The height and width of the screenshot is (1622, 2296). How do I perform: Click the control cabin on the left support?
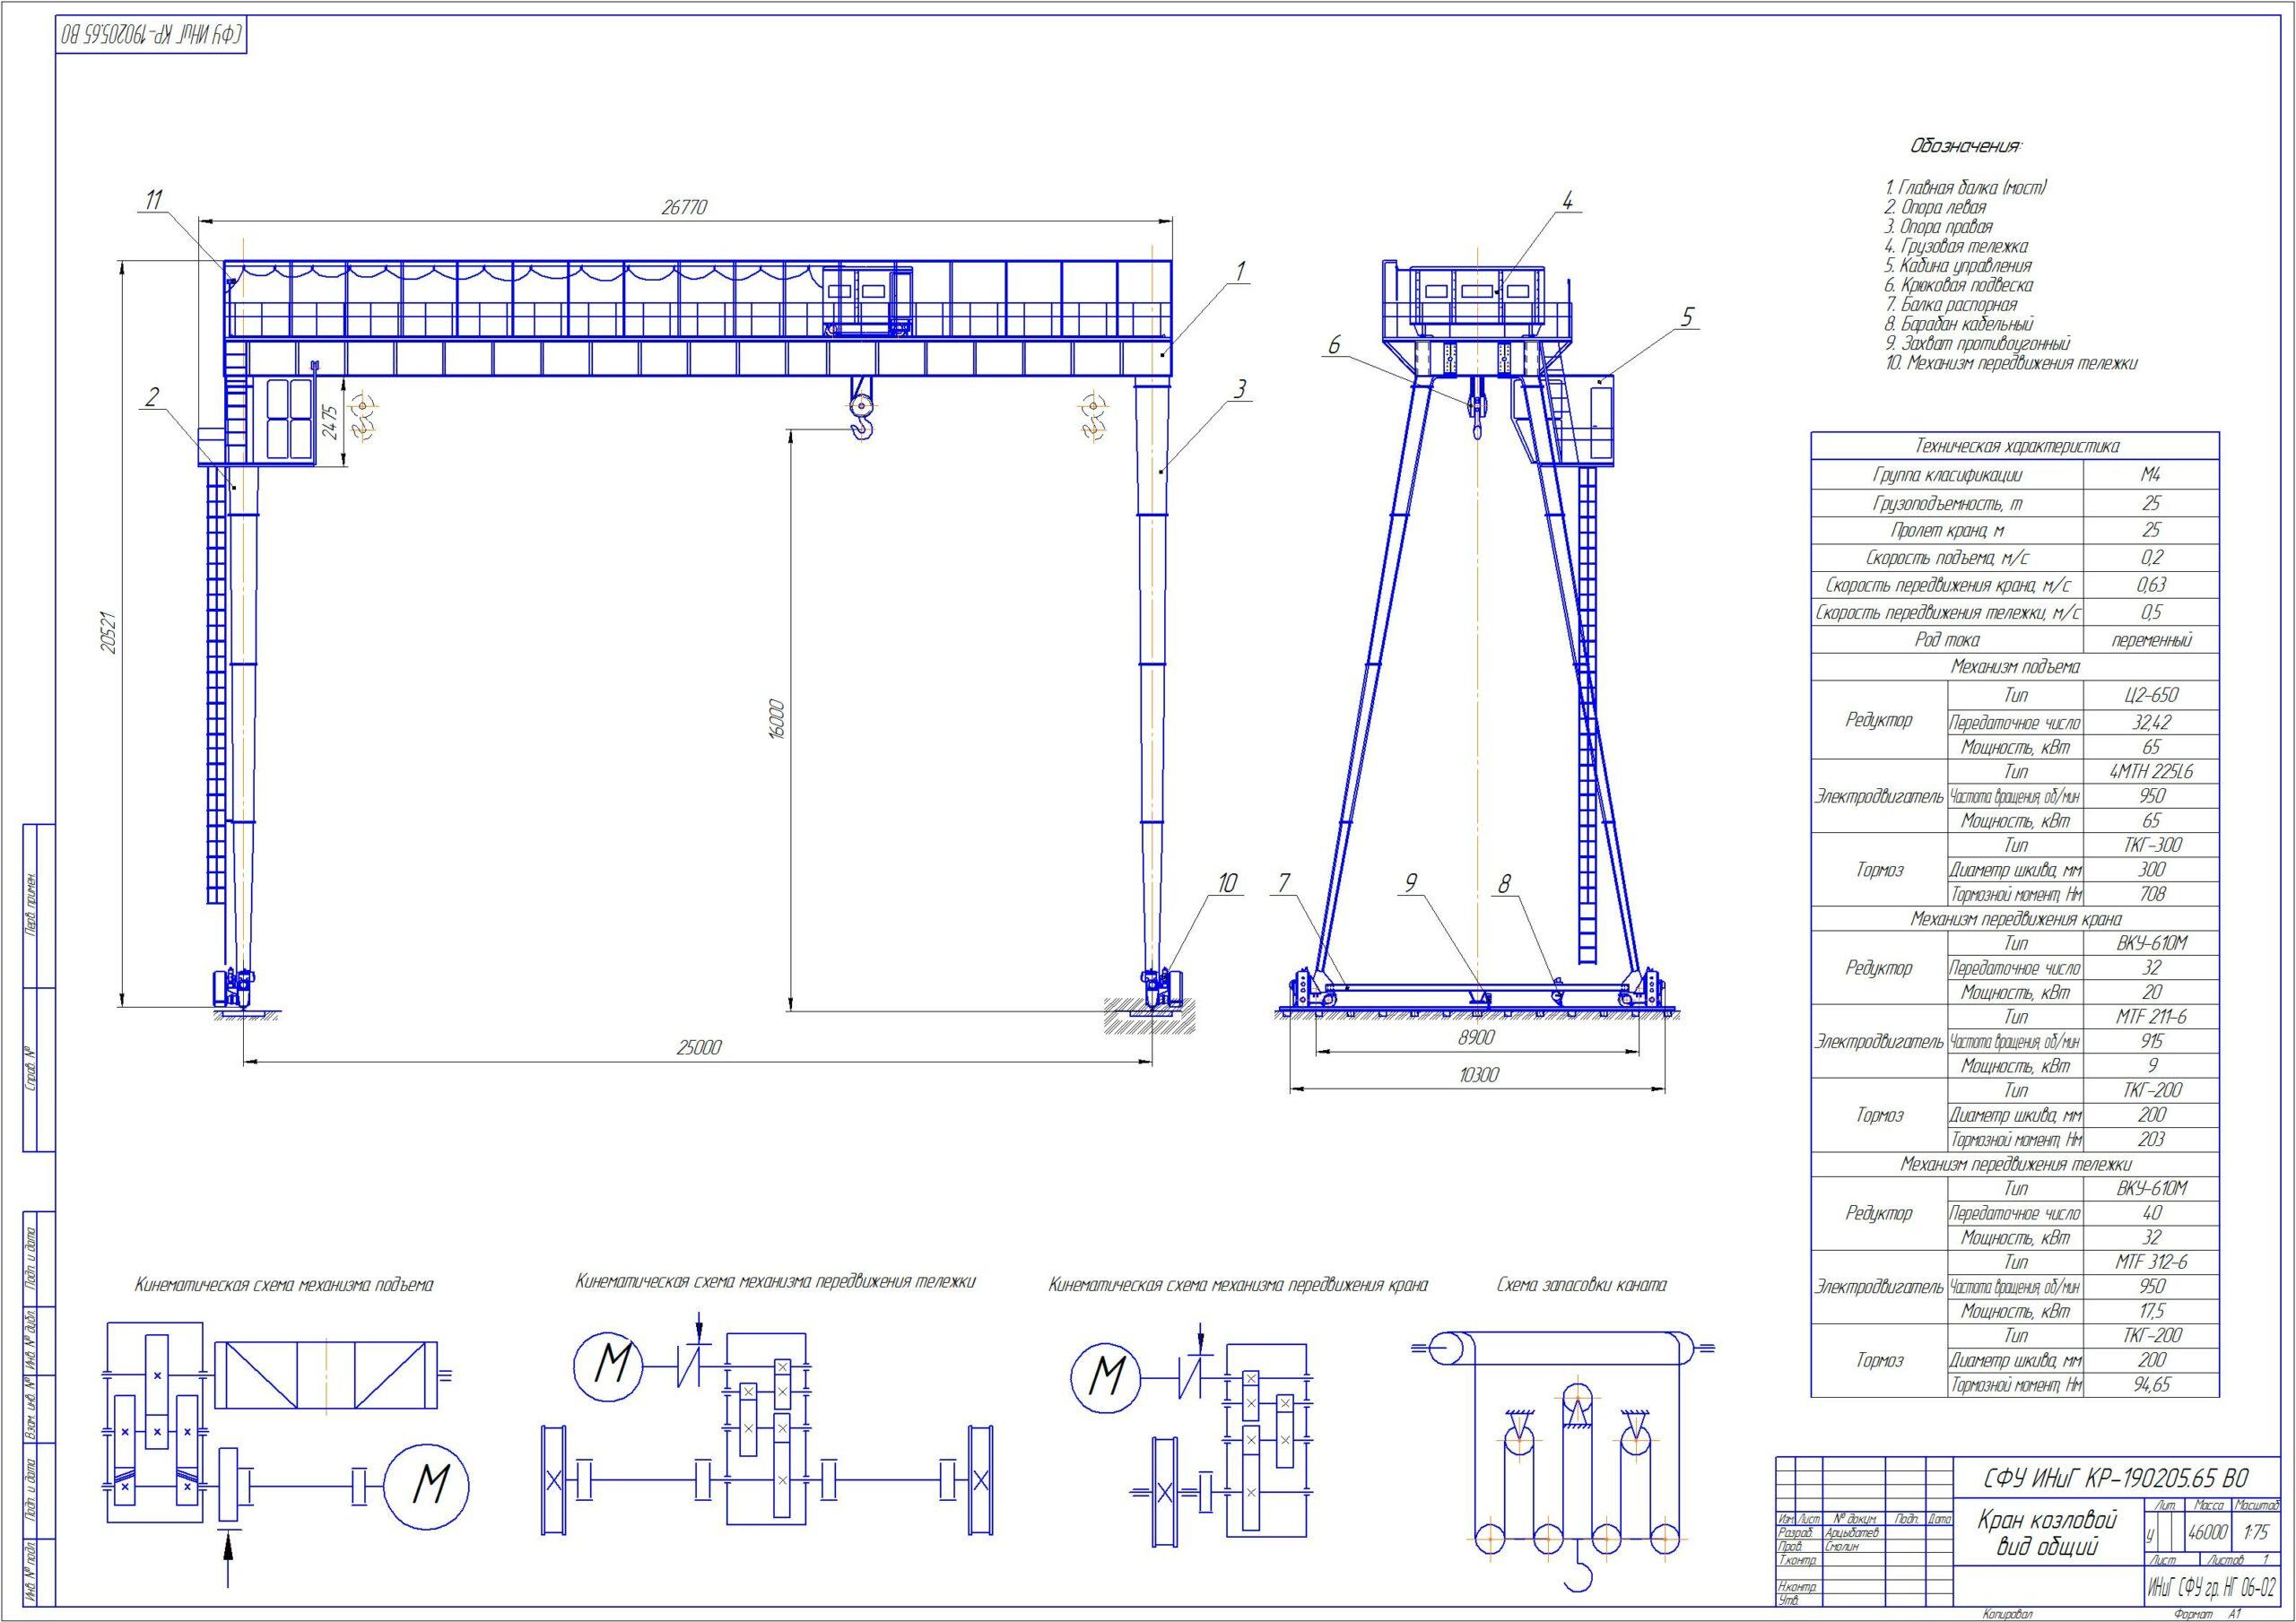point(289,419)
